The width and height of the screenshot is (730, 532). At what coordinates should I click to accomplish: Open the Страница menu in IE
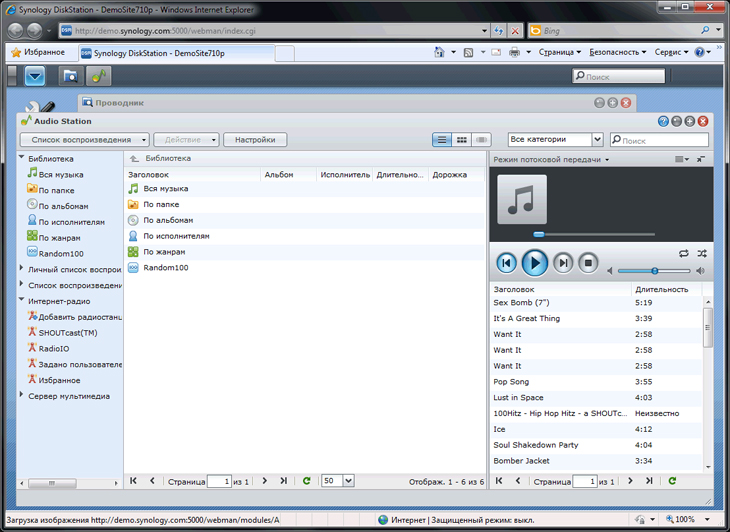560,51
